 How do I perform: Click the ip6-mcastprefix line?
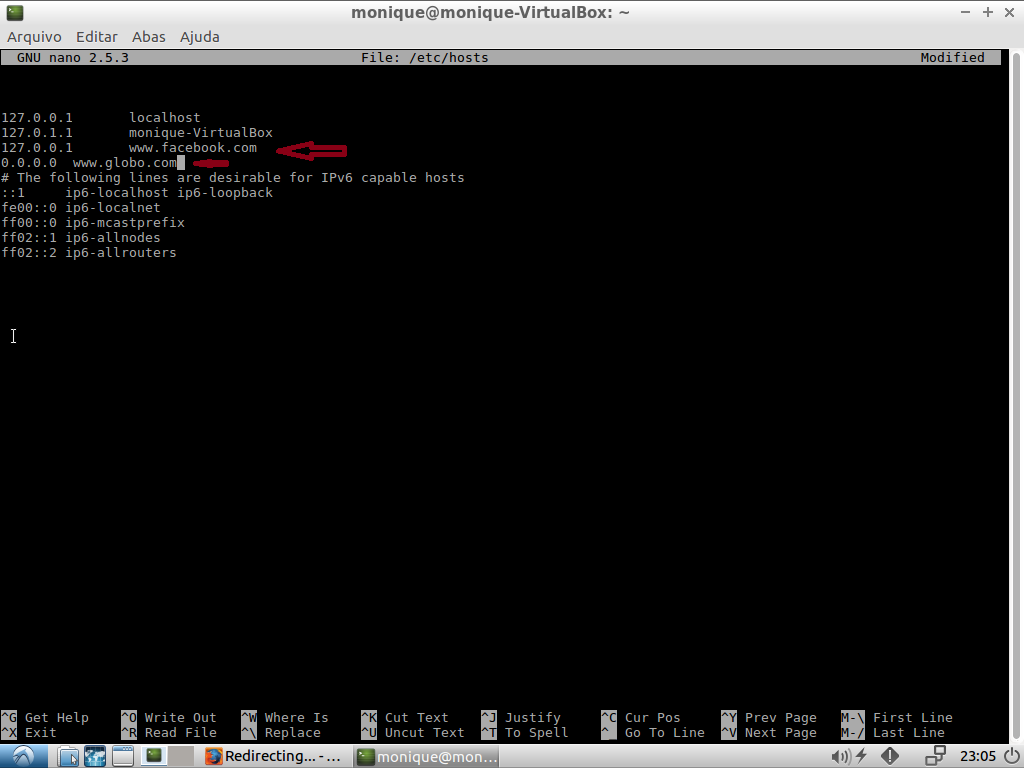(x=93, y=223)
